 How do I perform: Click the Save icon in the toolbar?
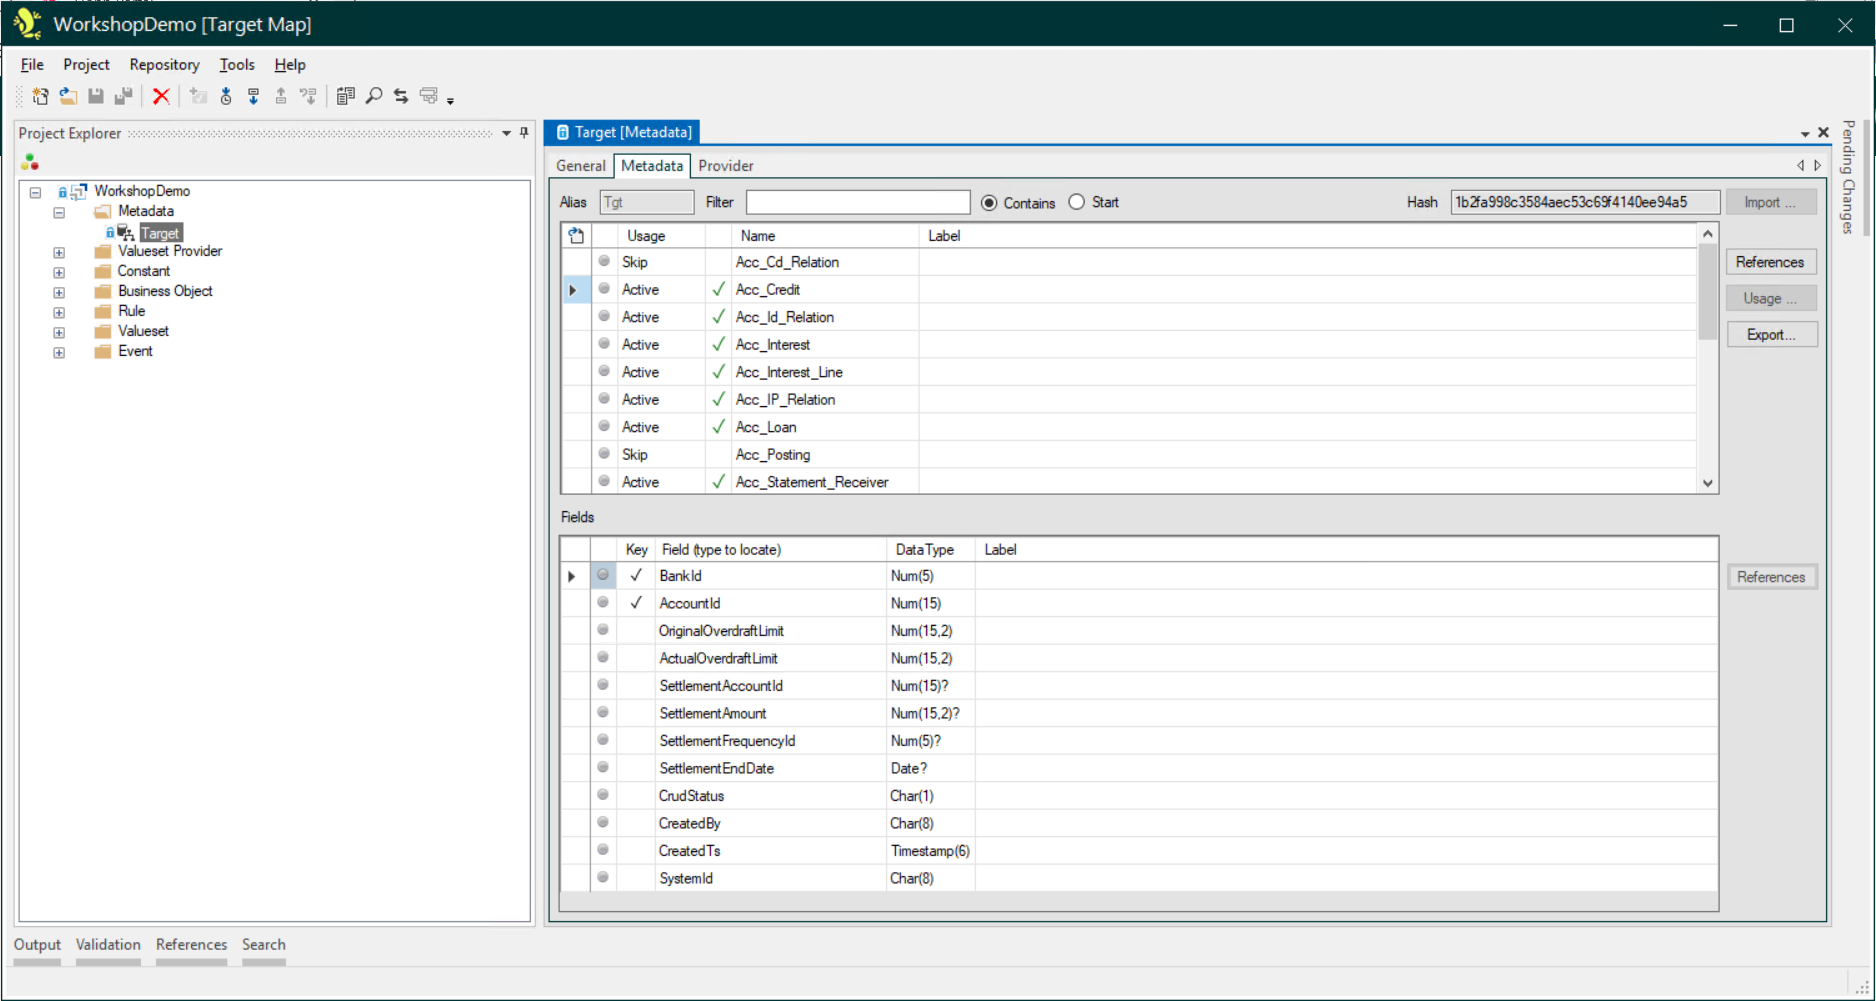coord(96,96)
